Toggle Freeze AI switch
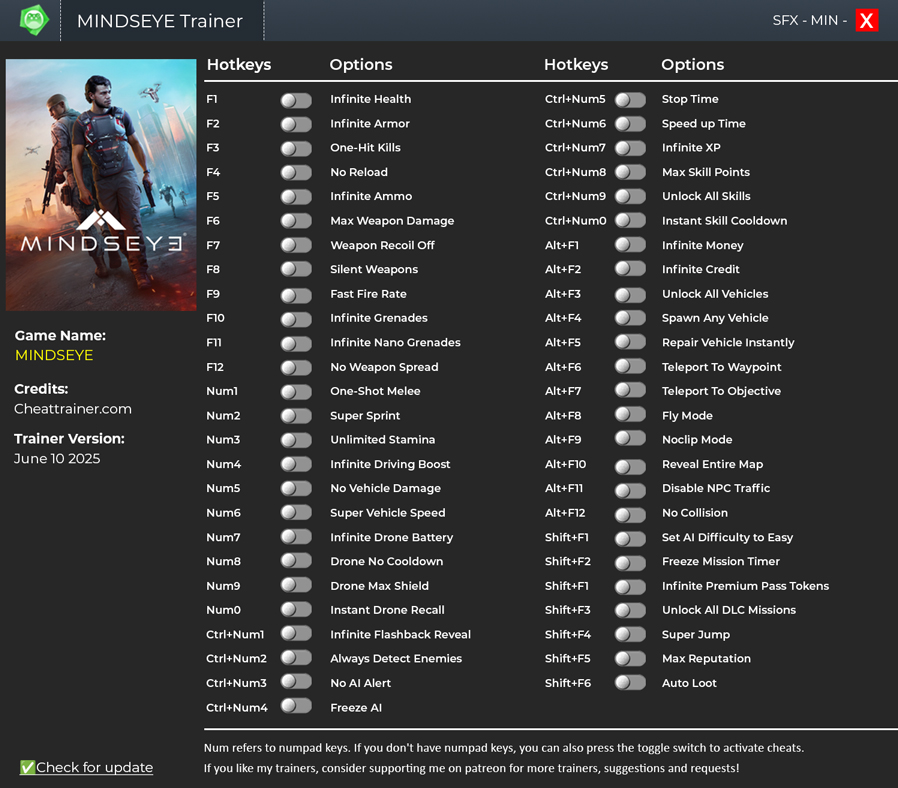This screenshot has width=898, height=788. tap(296, 706)
